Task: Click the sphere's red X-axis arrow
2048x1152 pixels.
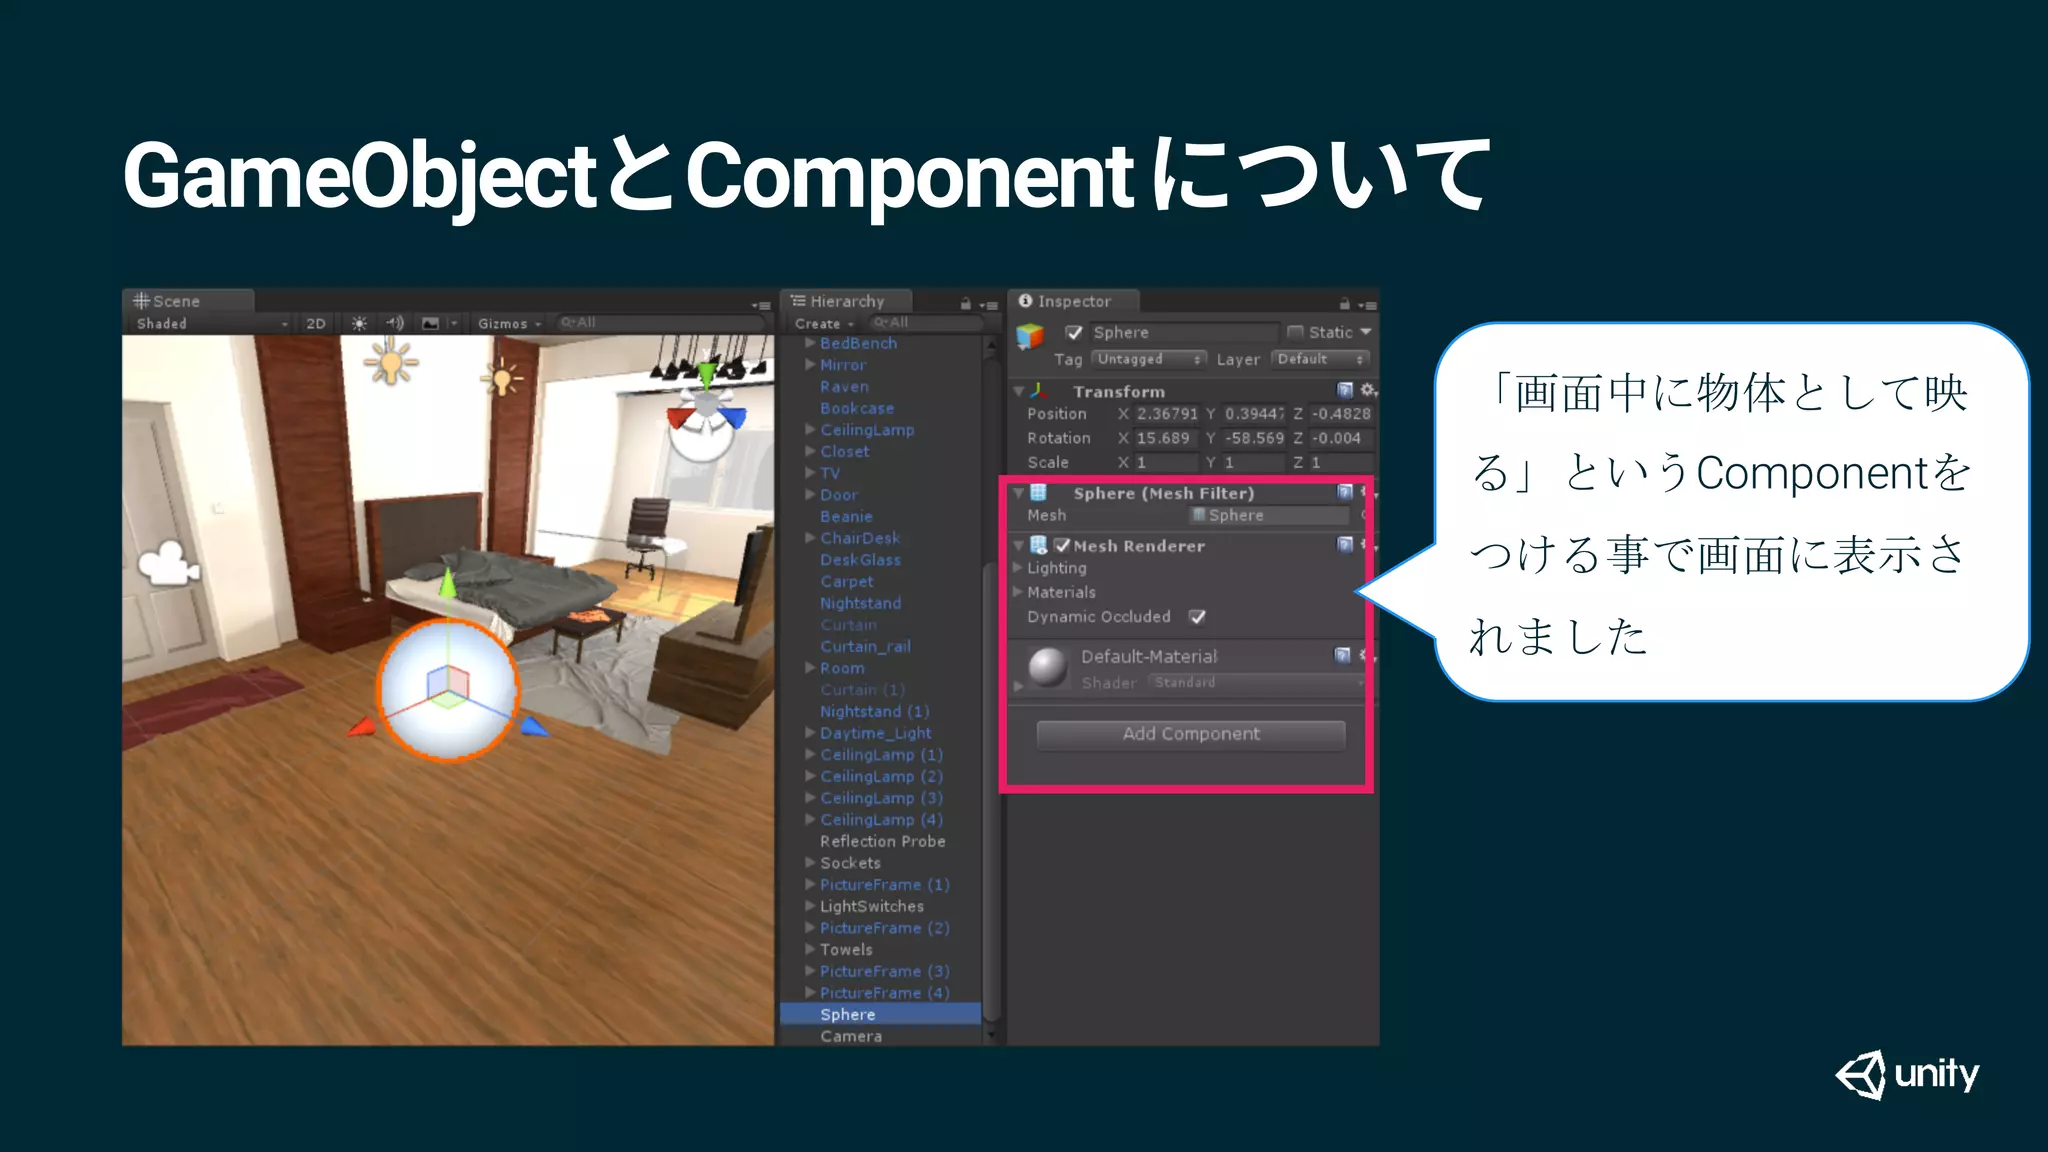Action: (361, 726)
